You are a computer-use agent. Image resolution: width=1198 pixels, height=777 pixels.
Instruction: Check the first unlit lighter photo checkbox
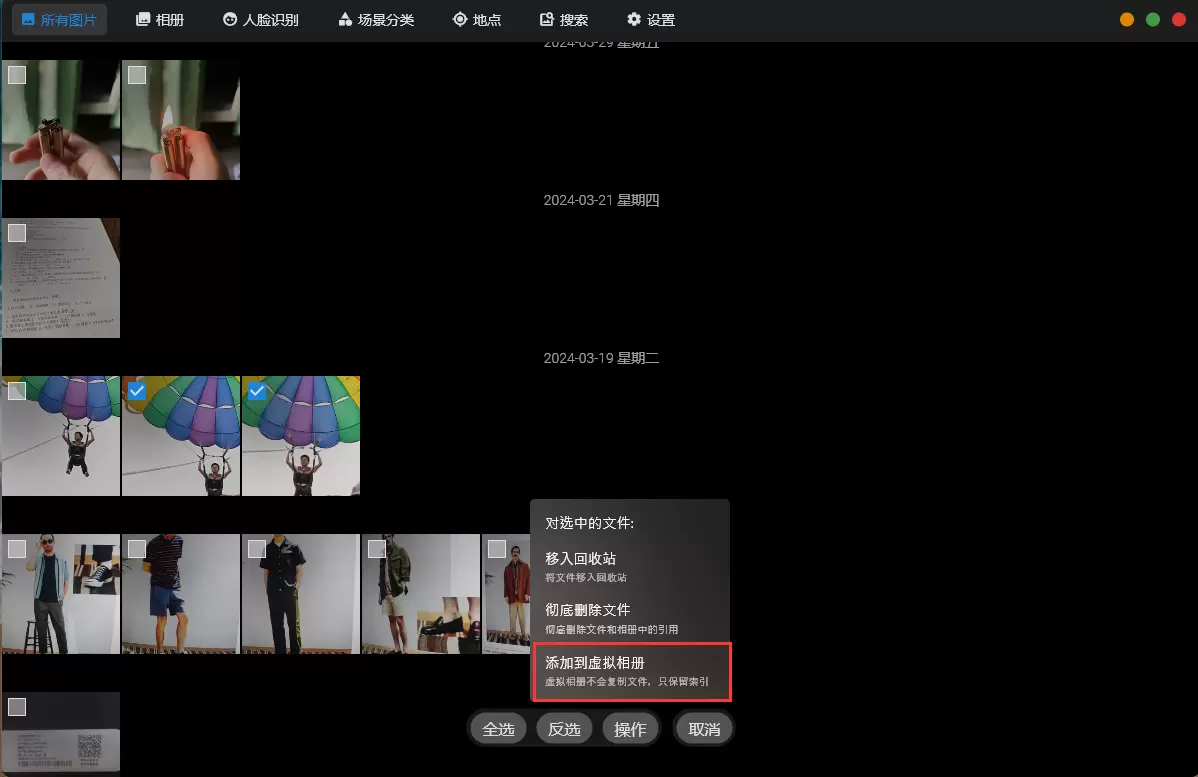click(17, 75)
